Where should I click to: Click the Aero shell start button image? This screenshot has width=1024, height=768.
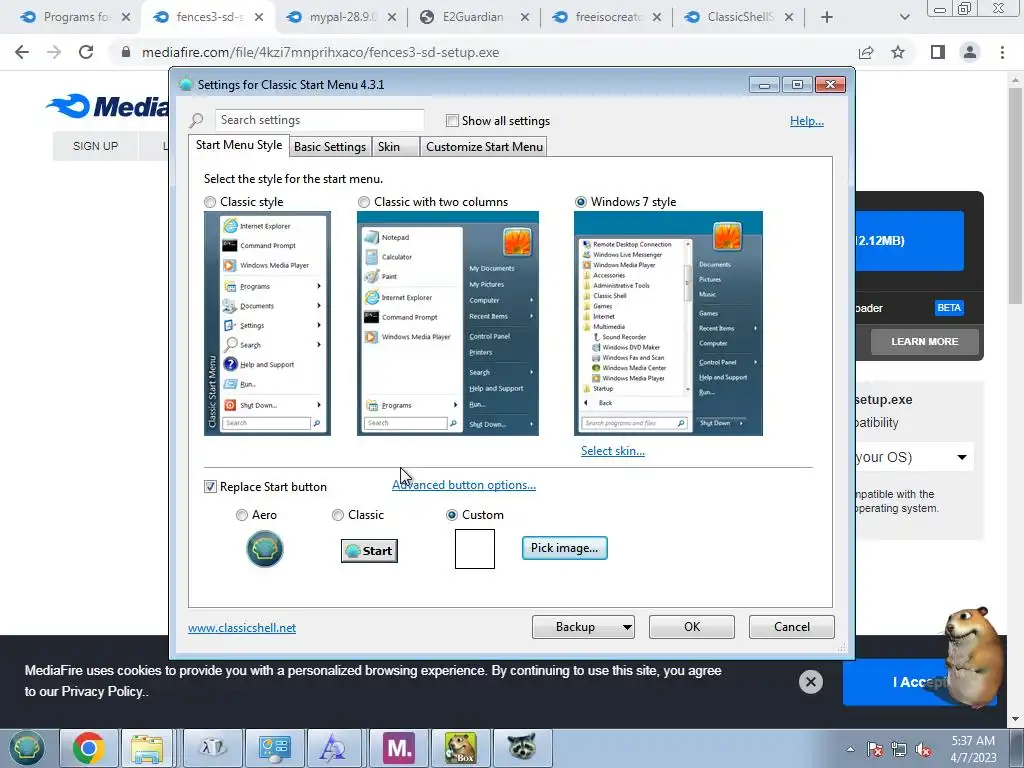(x=264, y=549)
